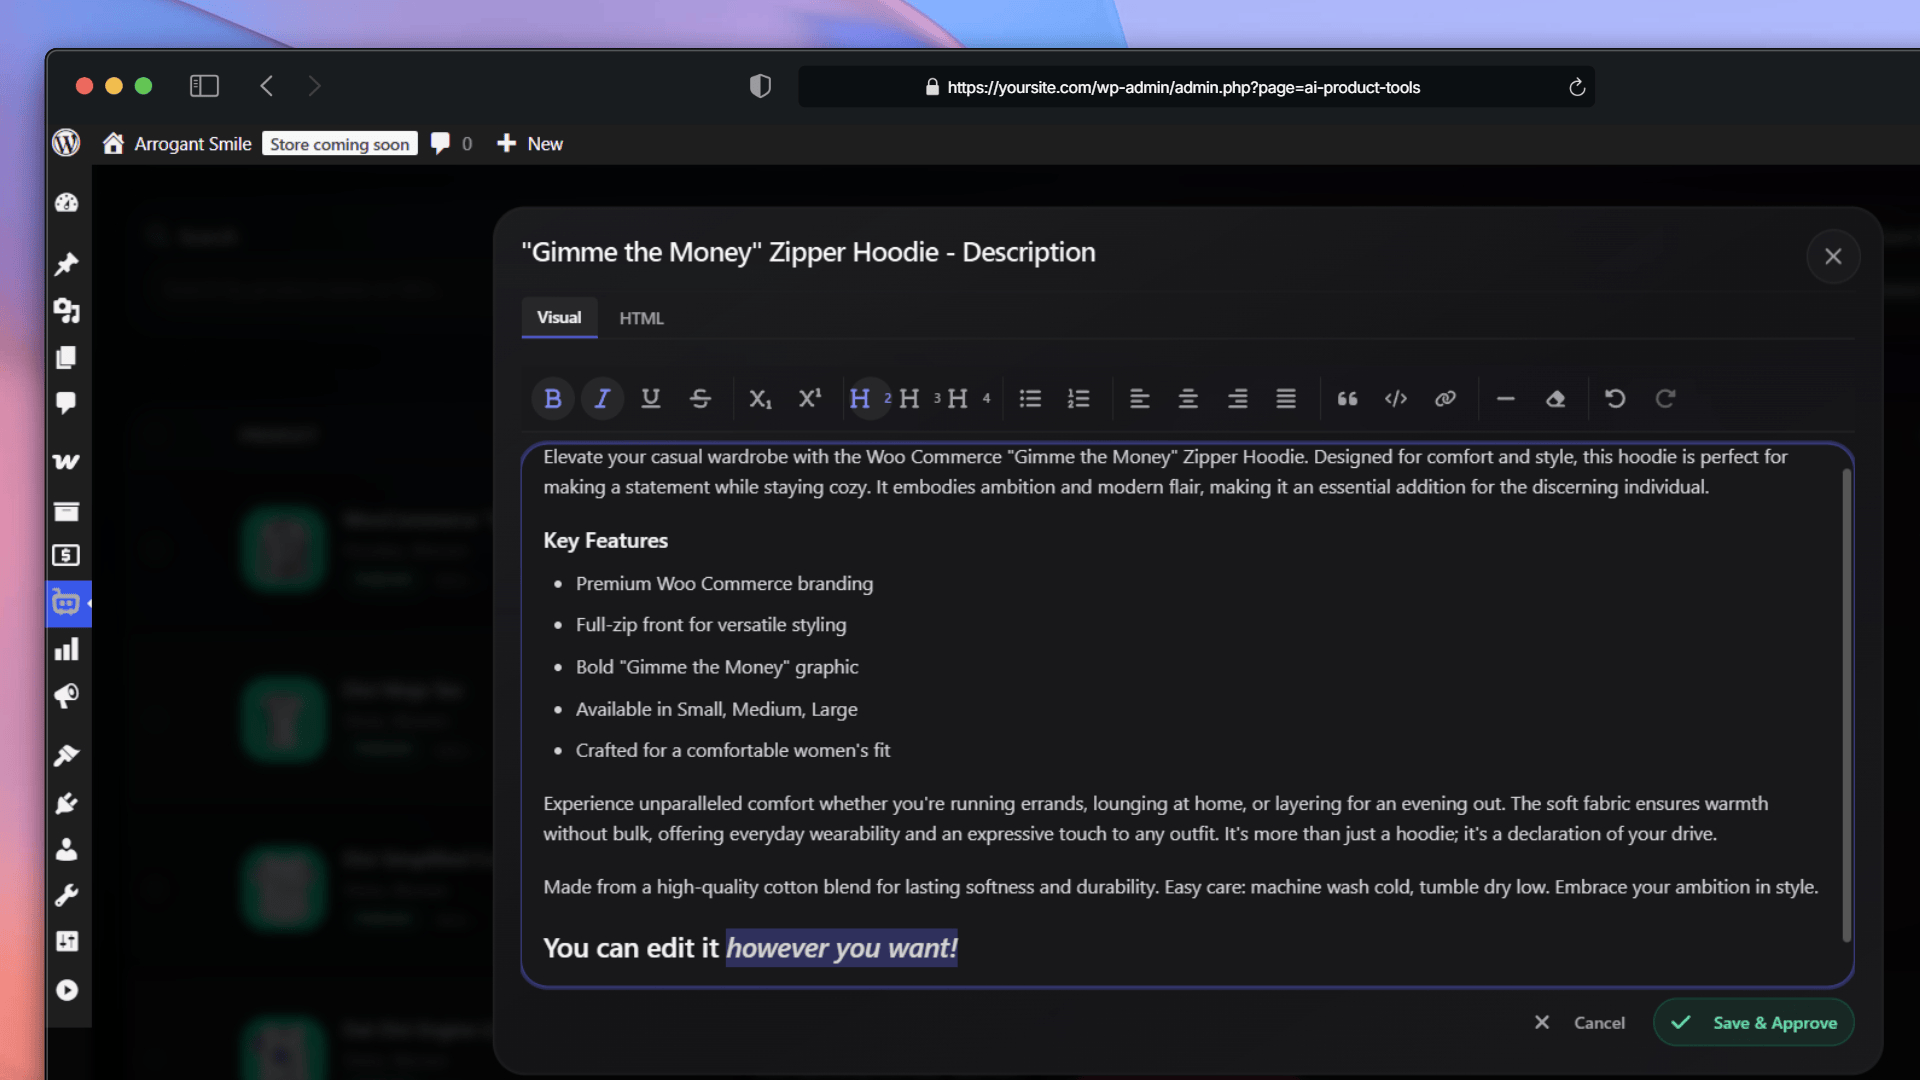
Task: Undo the last edit
Action: click(x=1615, y=399)
